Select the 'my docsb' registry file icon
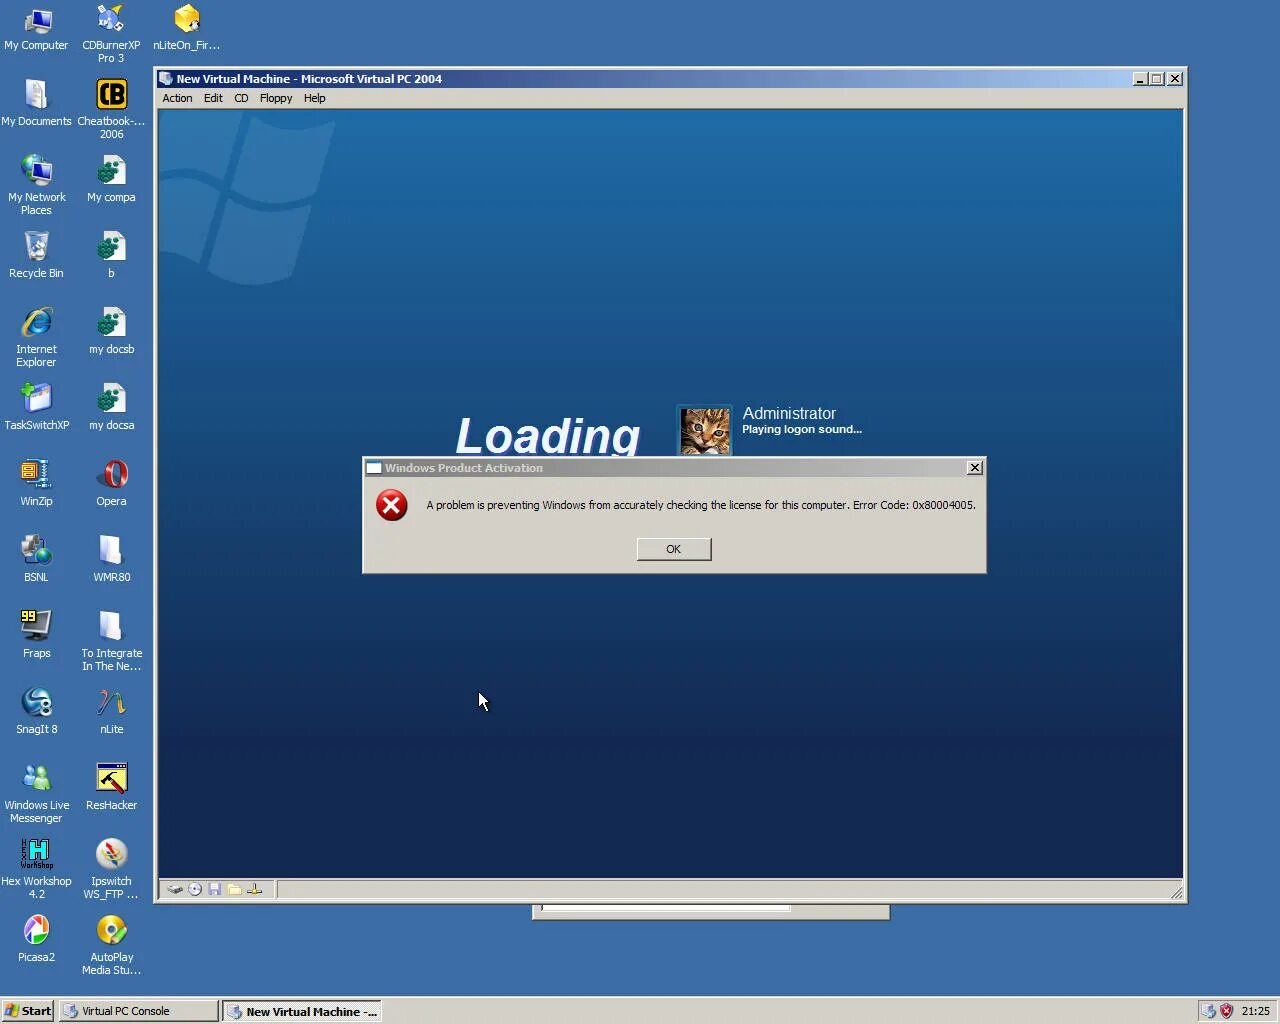Image resolution: width=1280 pixels, height=1024 pixels. coord(111,332)
